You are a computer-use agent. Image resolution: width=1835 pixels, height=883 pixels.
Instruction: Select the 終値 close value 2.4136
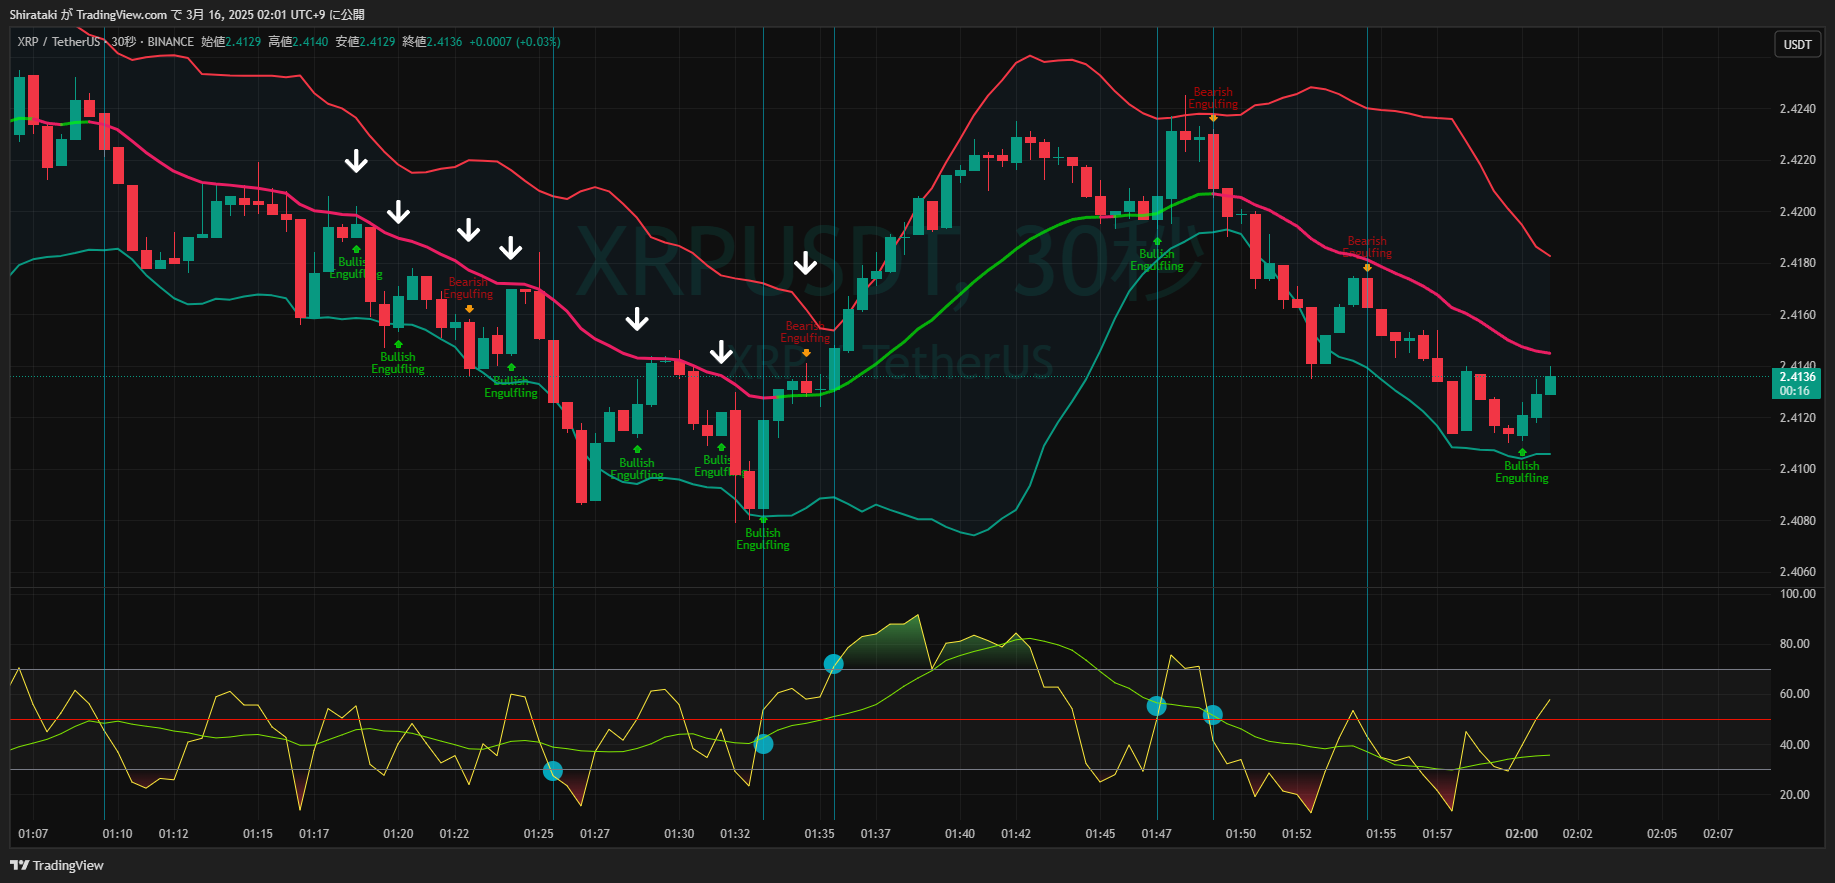click(x=445, y=42)
